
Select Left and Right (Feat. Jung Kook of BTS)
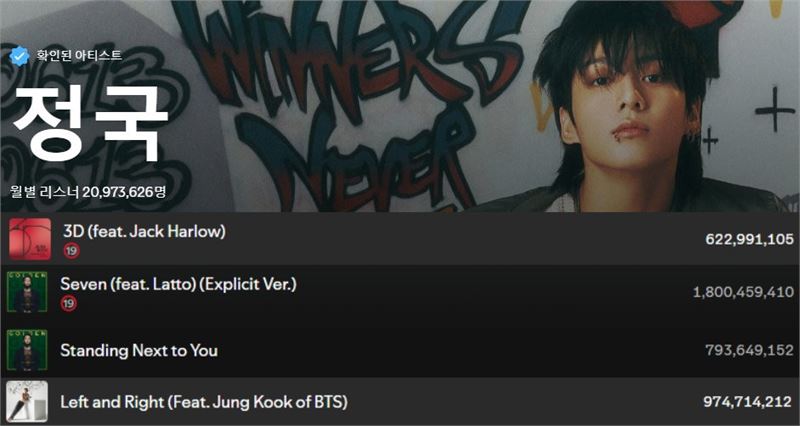click(204, 402)
